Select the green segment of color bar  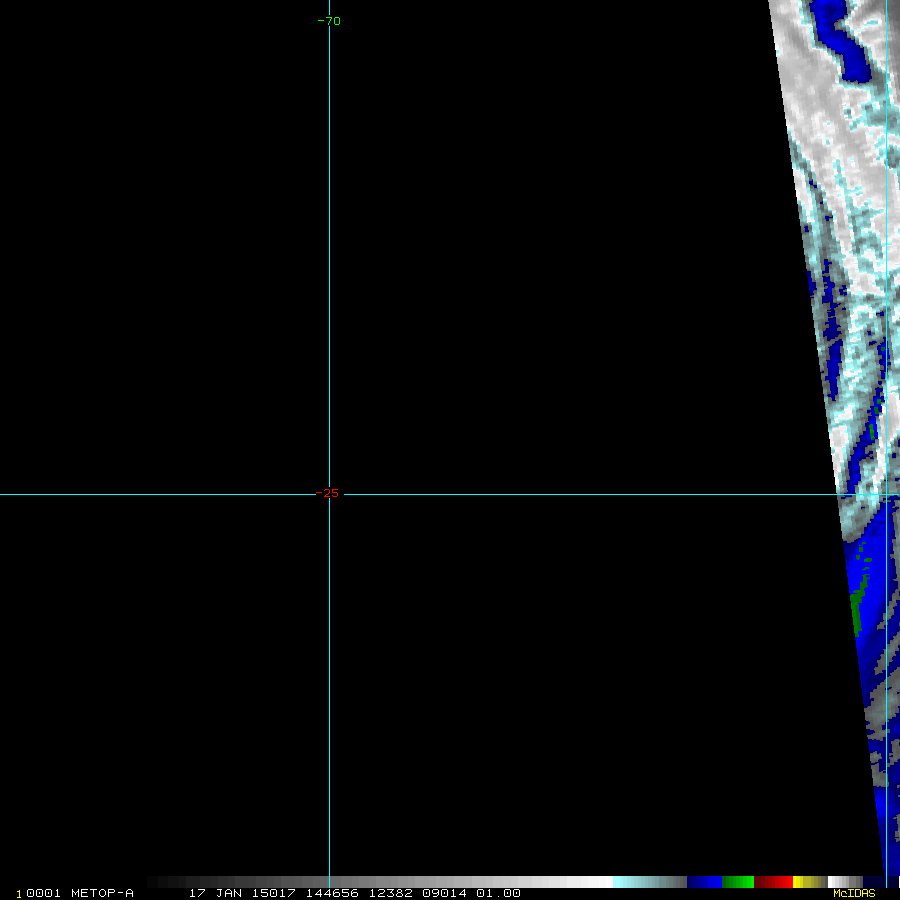[x=738, y=882]
